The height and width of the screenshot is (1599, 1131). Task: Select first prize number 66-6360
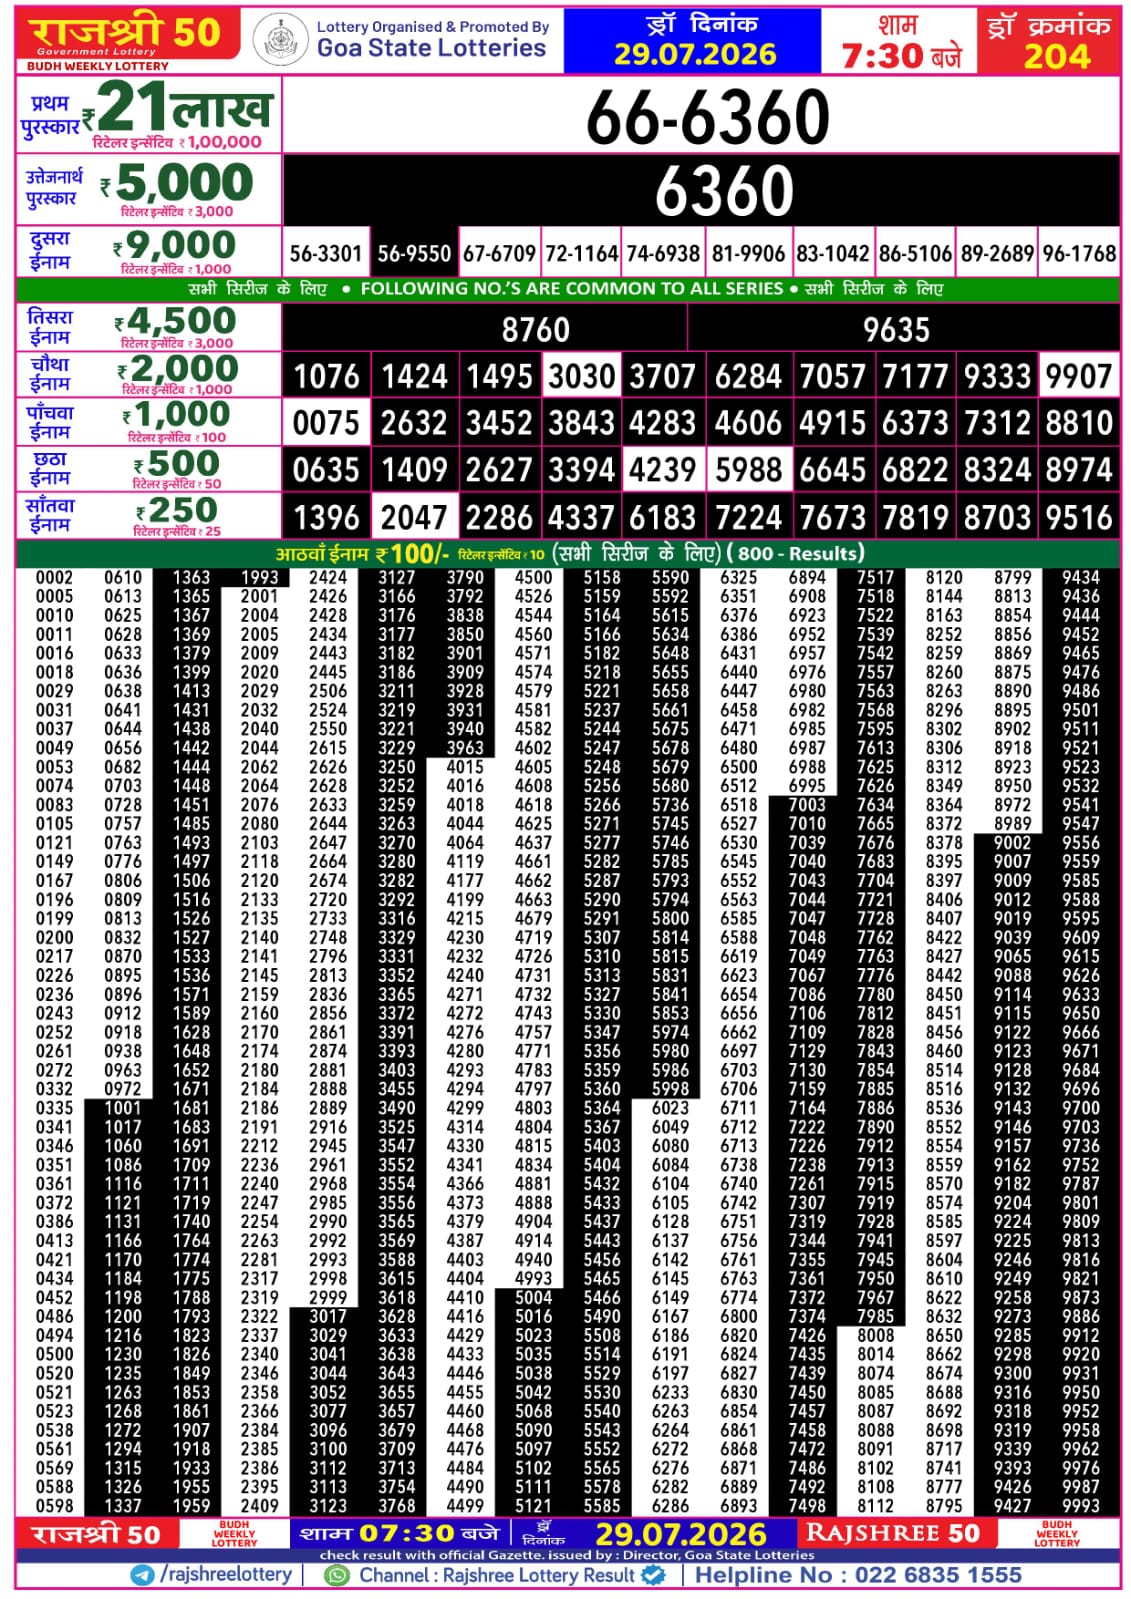(x=707, y=117)
